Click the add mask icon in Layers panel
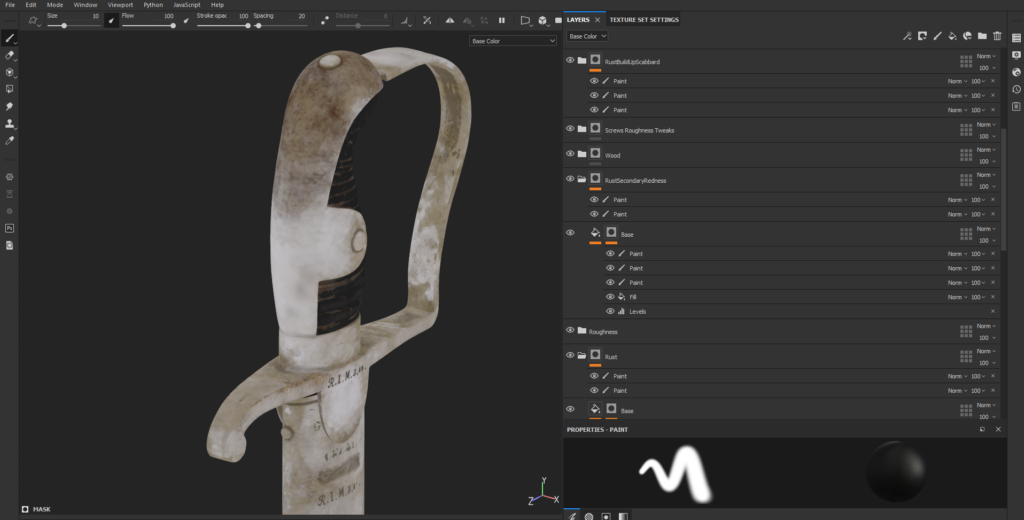This screenshot has width=1024, height=520. point(922,36)
